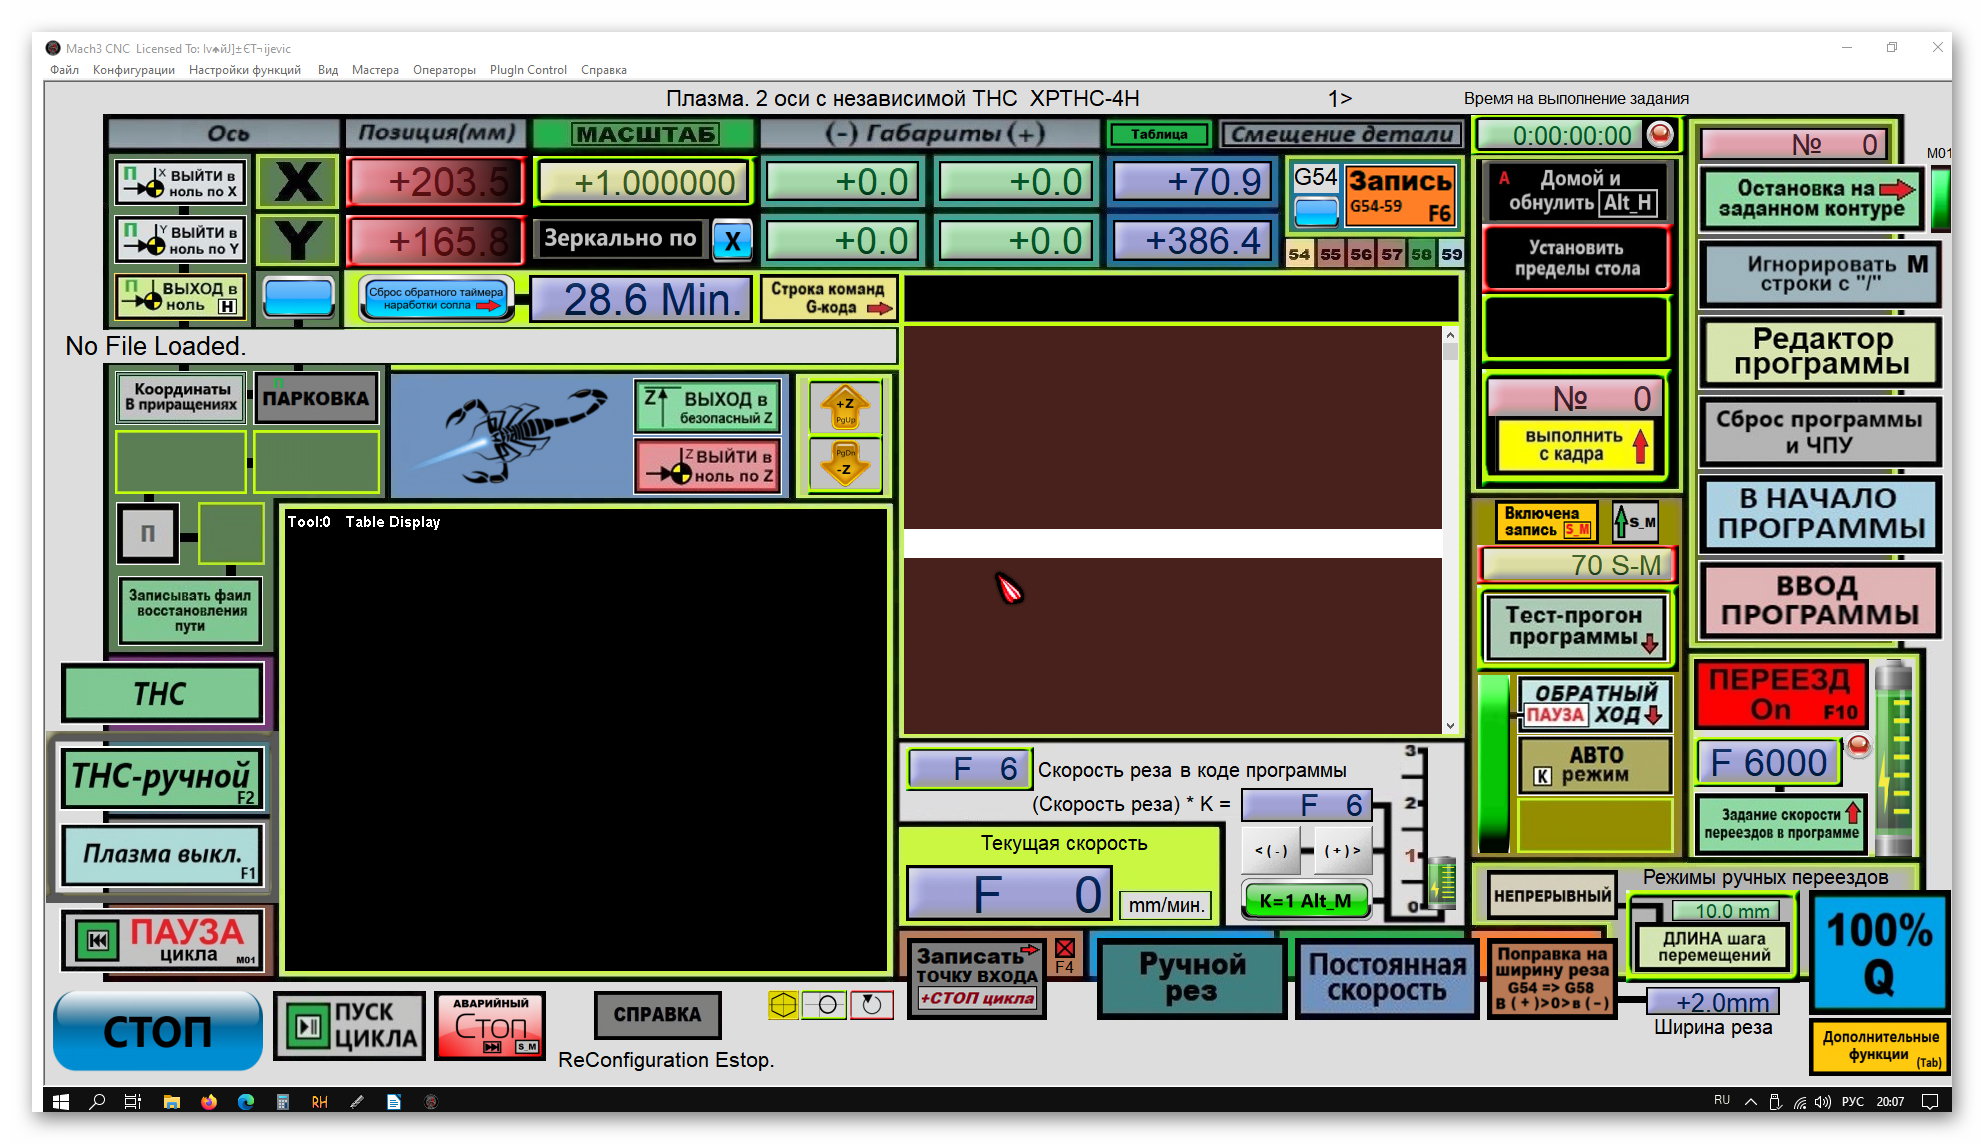Click the ПАУЗА цикла rewind icon
Image resolution: width=1984 pixels, height=1144 pixels.
[x=97, y=940]
